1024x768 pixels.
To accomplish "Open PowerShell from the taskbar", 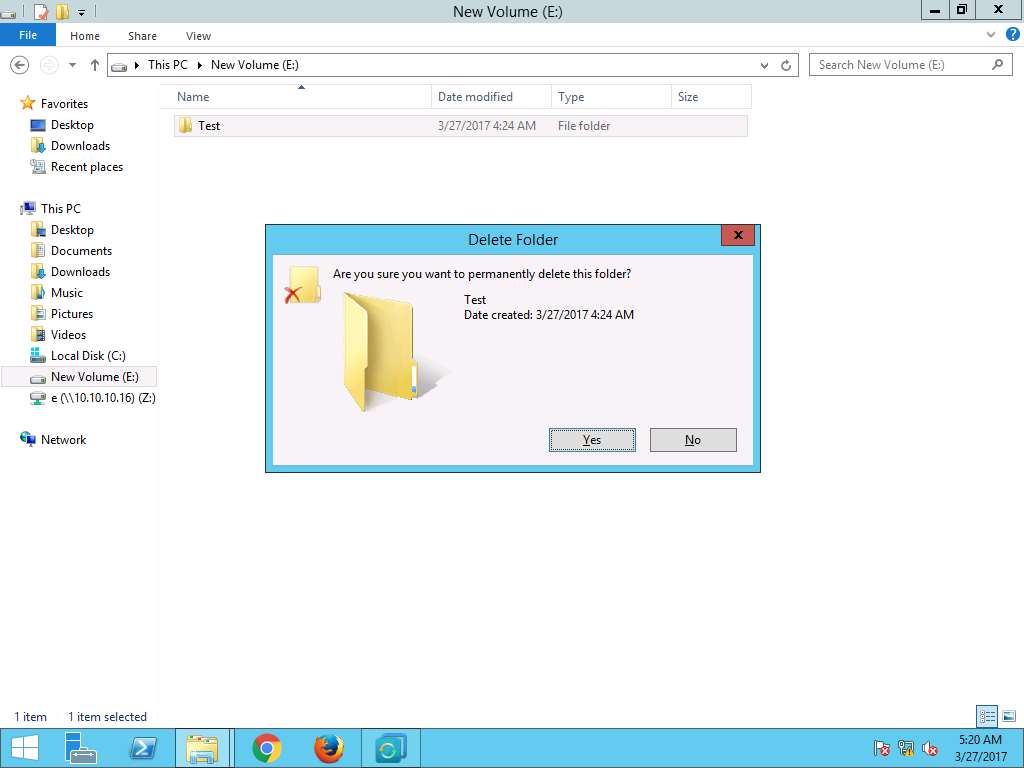I will tap(142, 748).
